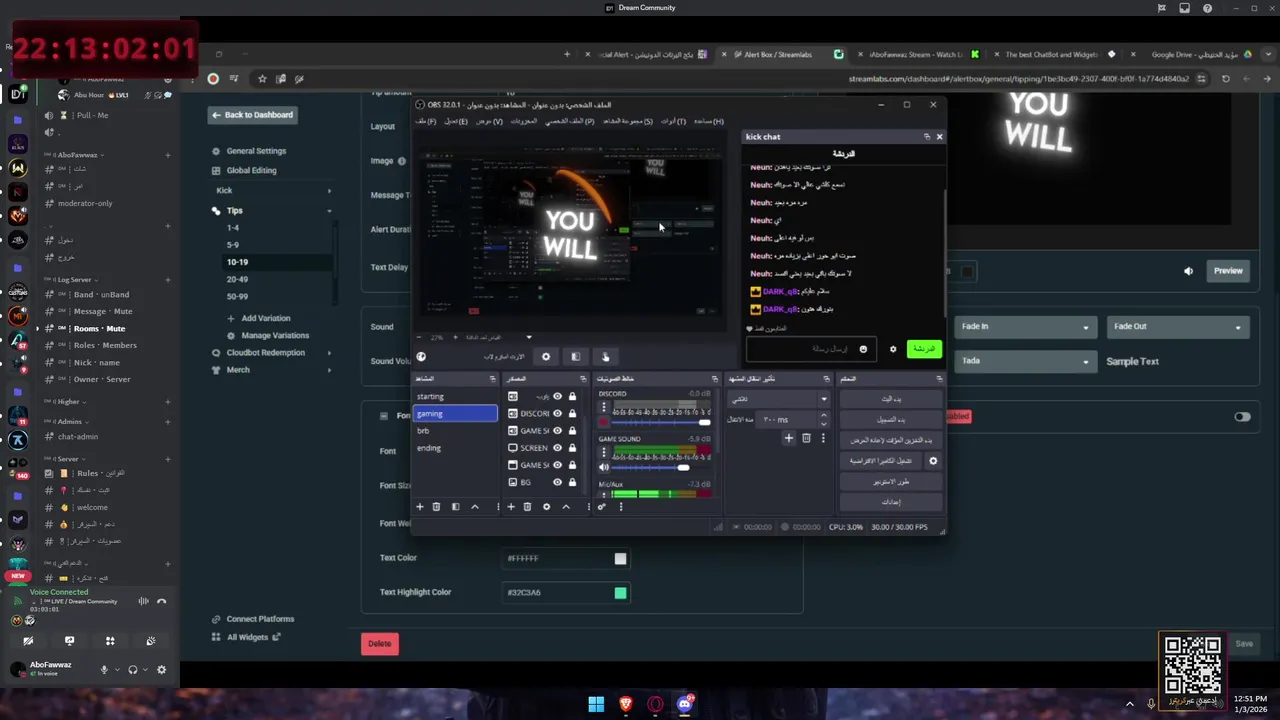Viewport: 1280px width, 720px height.
Task: Open Global Editing in Streamlabs sidebar
Action: click(251, 171)
